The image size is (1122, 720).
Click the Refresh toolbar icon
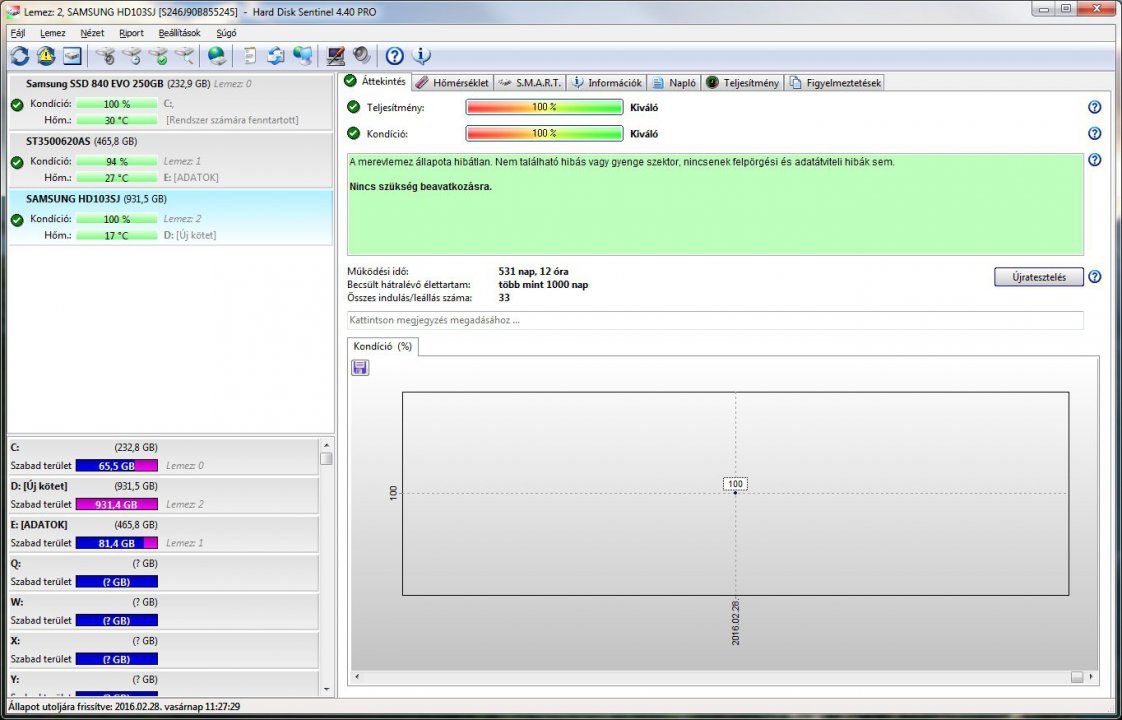tap(20, 56)
